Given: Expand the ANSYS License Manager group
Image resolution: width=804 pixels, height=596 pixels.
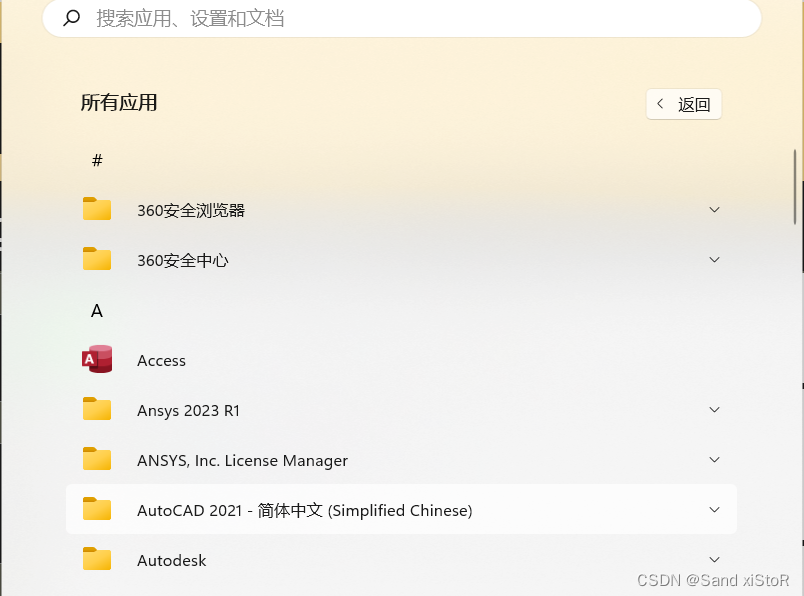Looking at the screenshot, I should click(x=714, y=460).
